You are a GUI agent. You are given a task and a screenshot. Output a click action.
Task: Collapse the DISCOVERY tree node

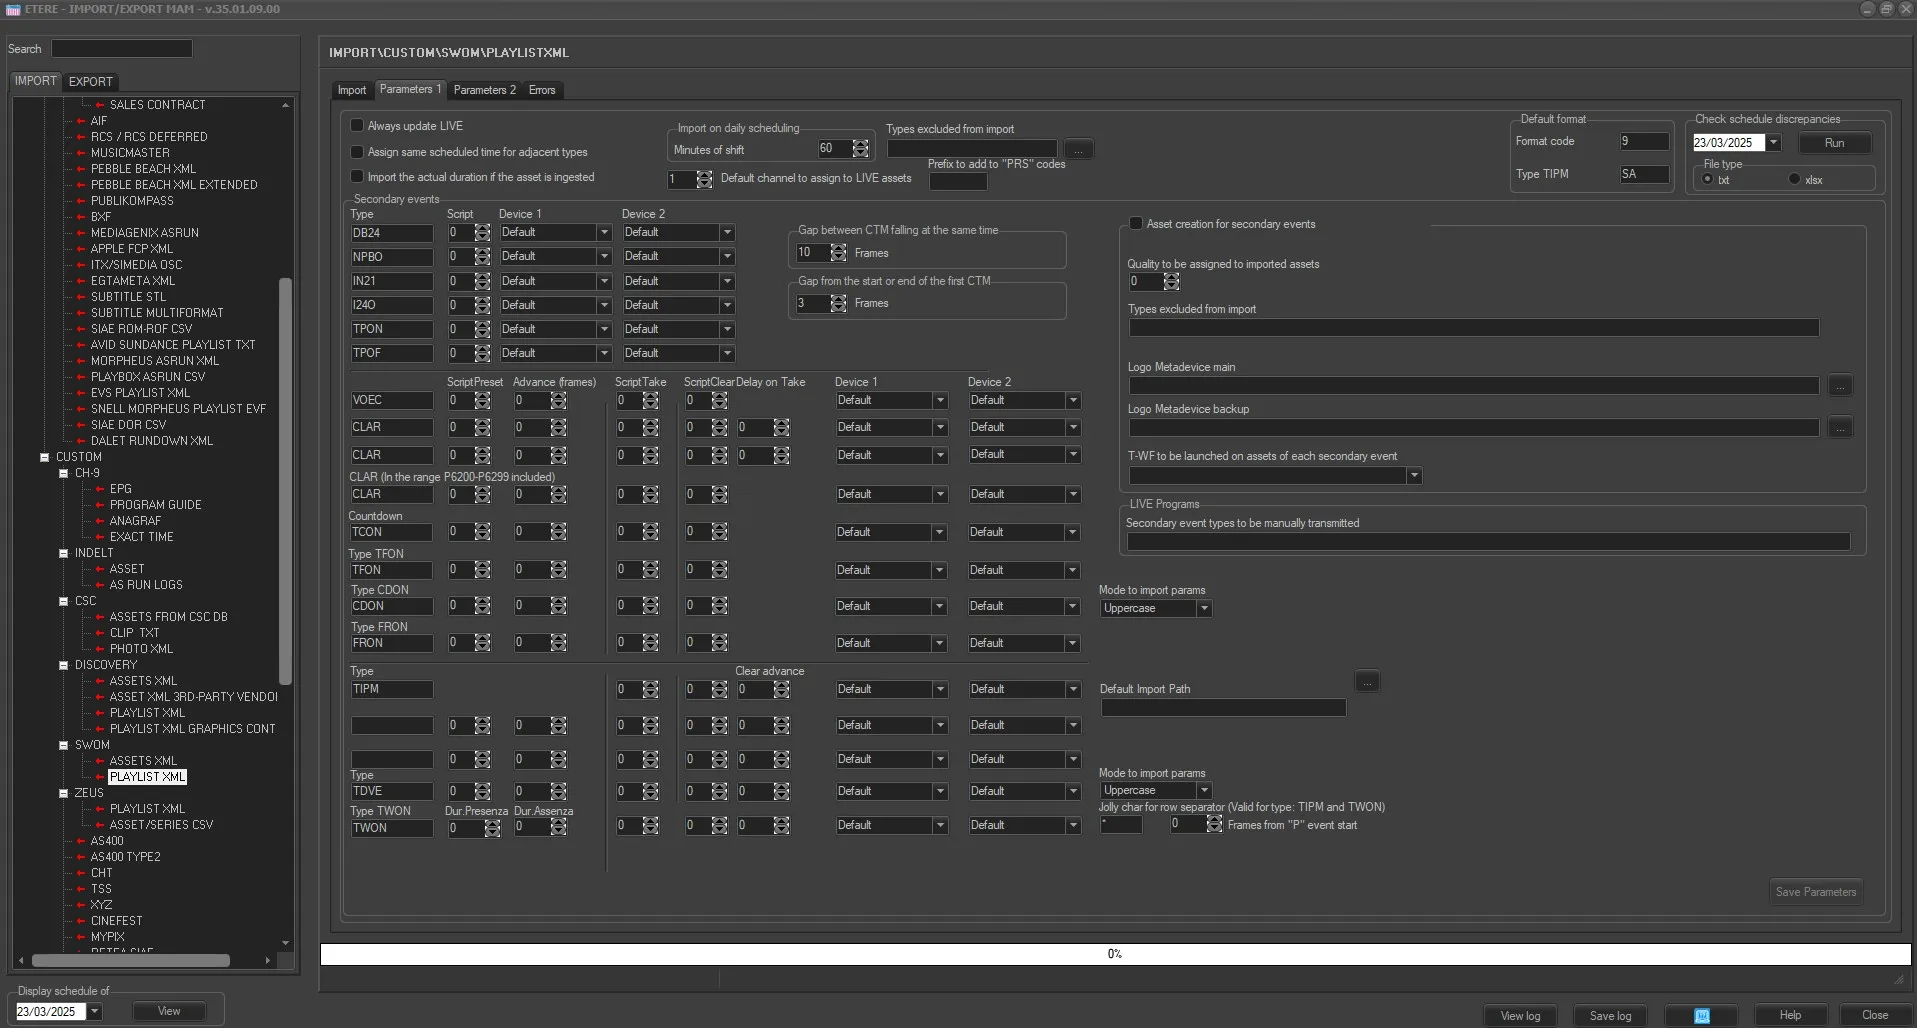(x=64, y=665)
